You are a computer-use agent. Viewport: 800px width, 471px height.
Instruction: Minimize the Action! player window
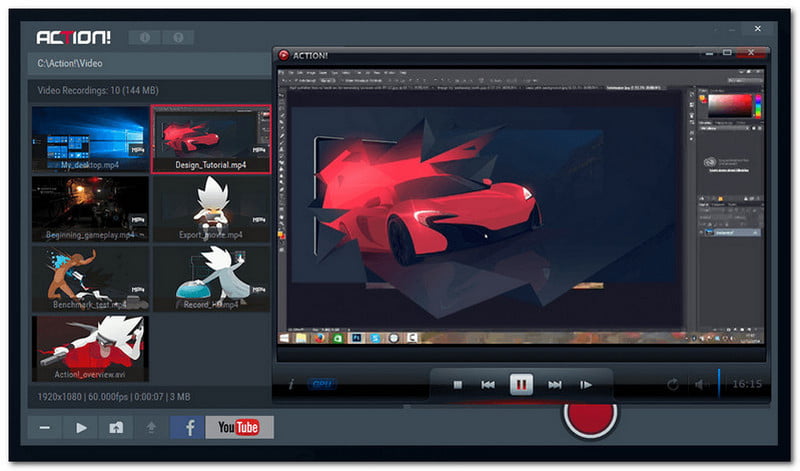709,53
